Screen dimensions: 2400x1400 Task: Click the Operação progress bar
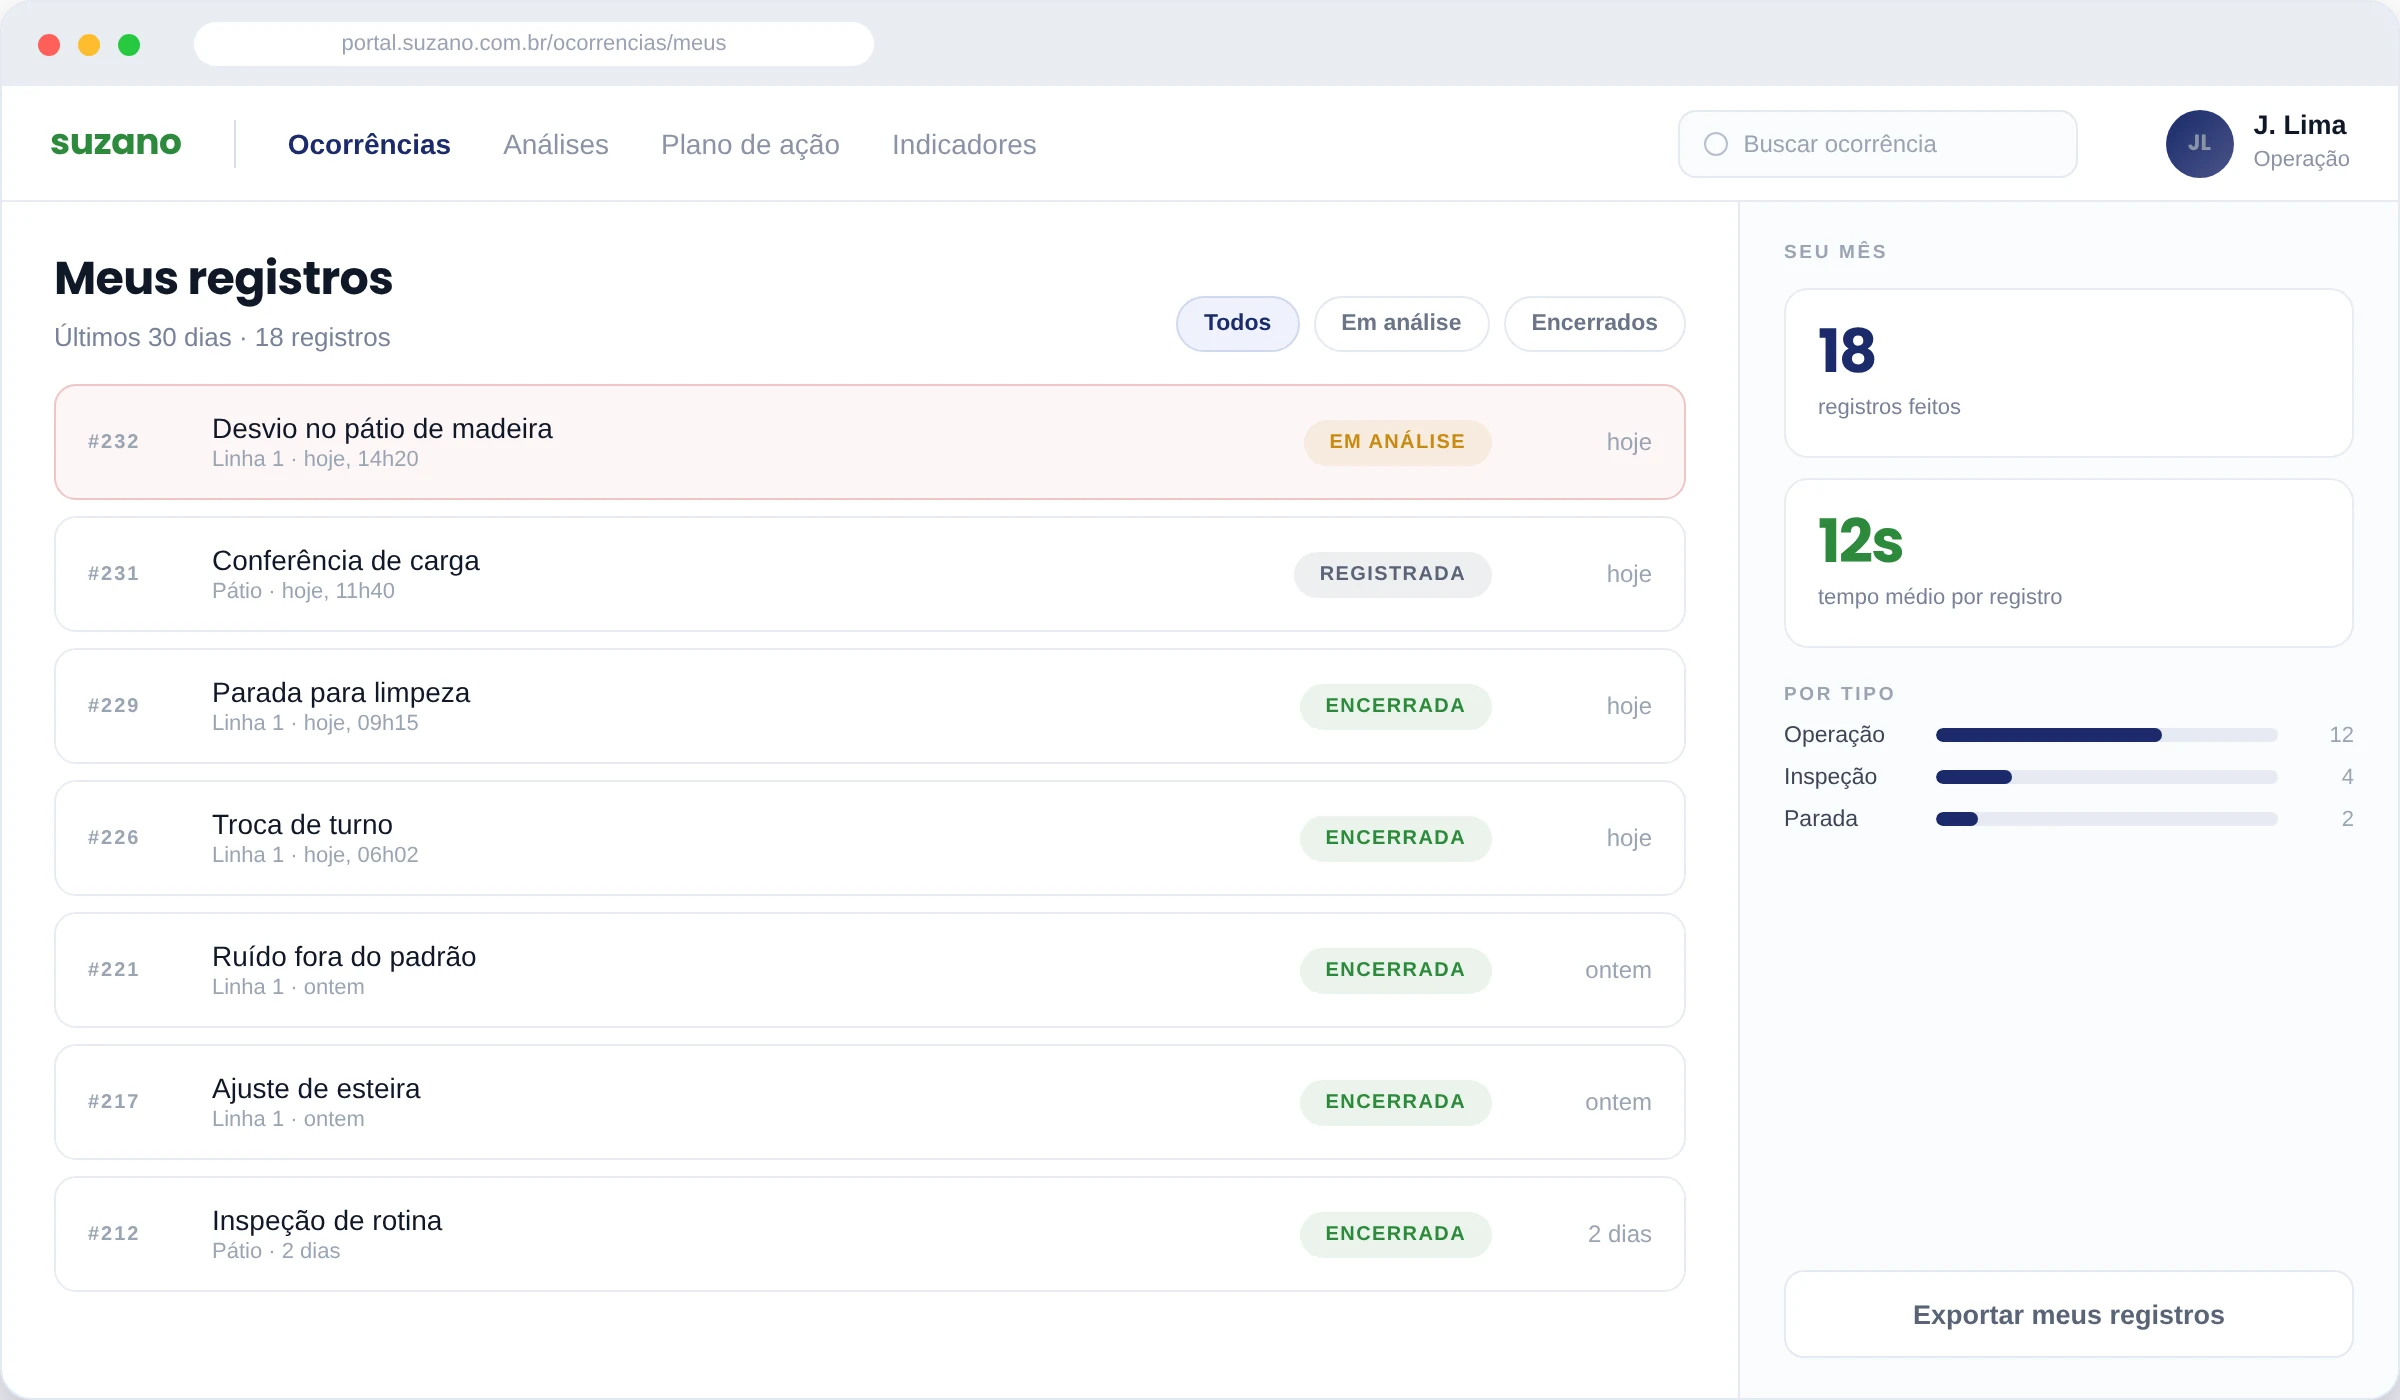(2106, 735)
